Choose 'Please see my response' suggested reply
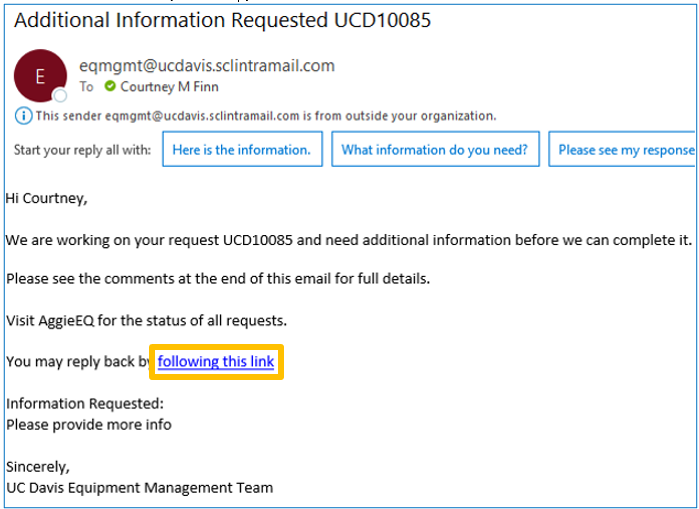 point(623,149)
